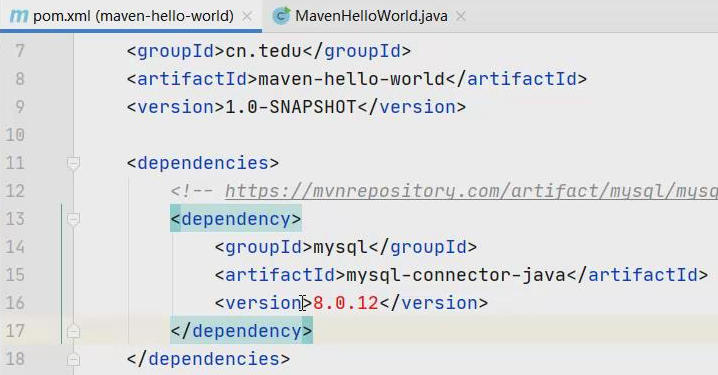Click the 1.0-SNAPSHOT version text
This screenshot has height=375, width=718.
(x=291, y=107)
